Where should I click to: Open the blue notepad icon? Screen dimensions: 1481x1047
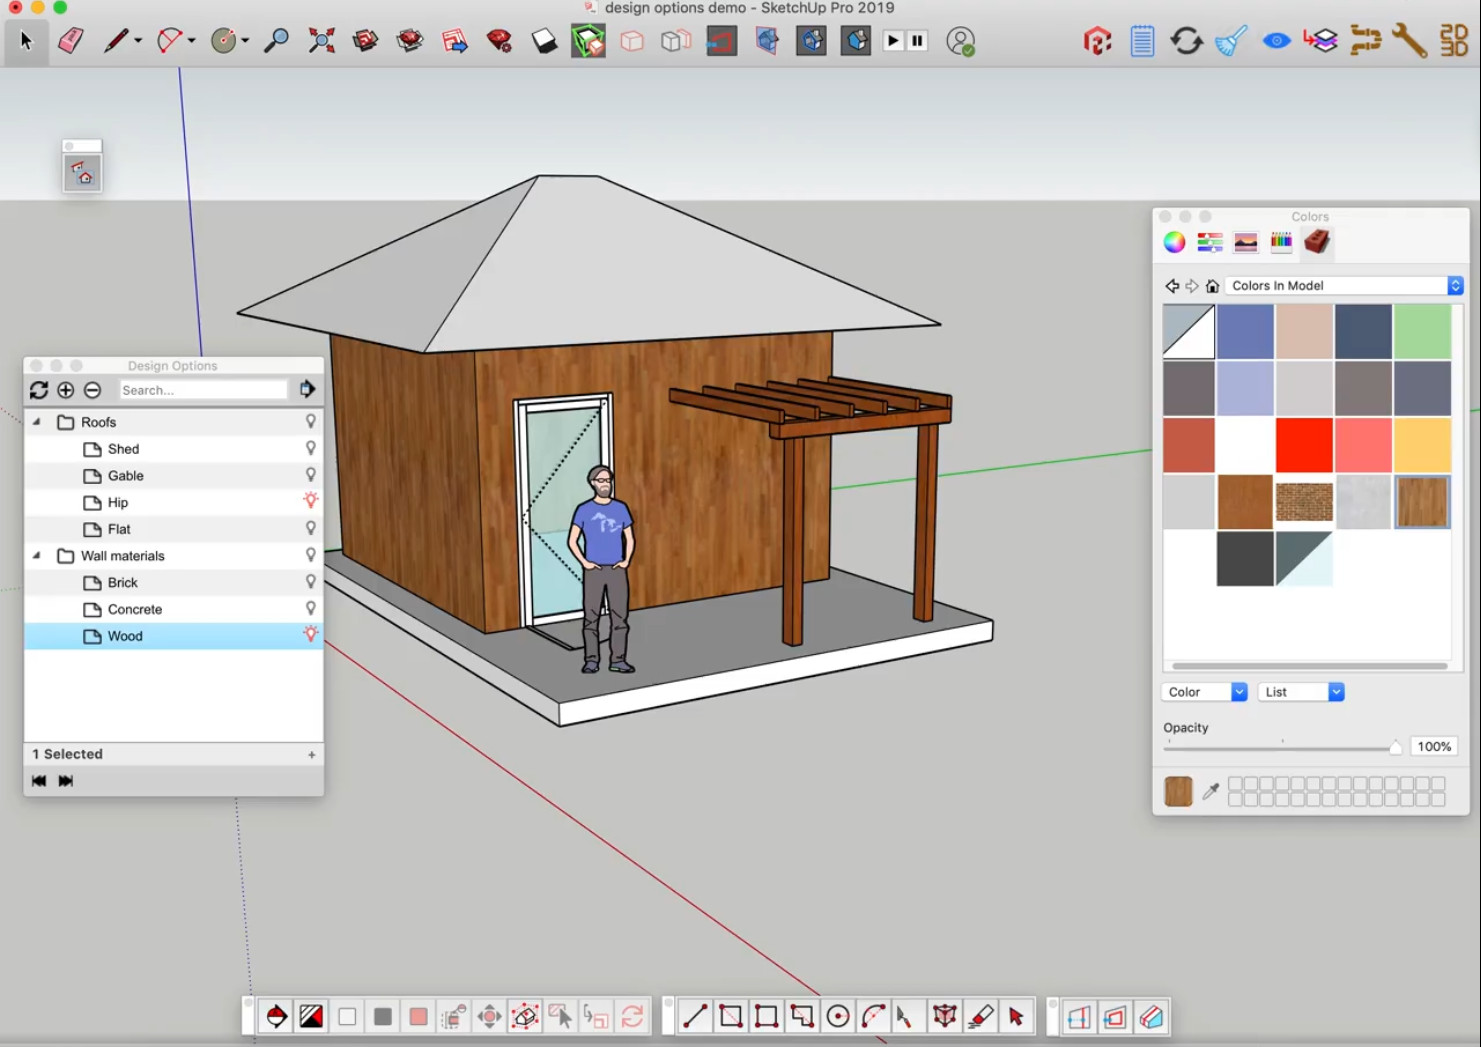coord(1142,41)
